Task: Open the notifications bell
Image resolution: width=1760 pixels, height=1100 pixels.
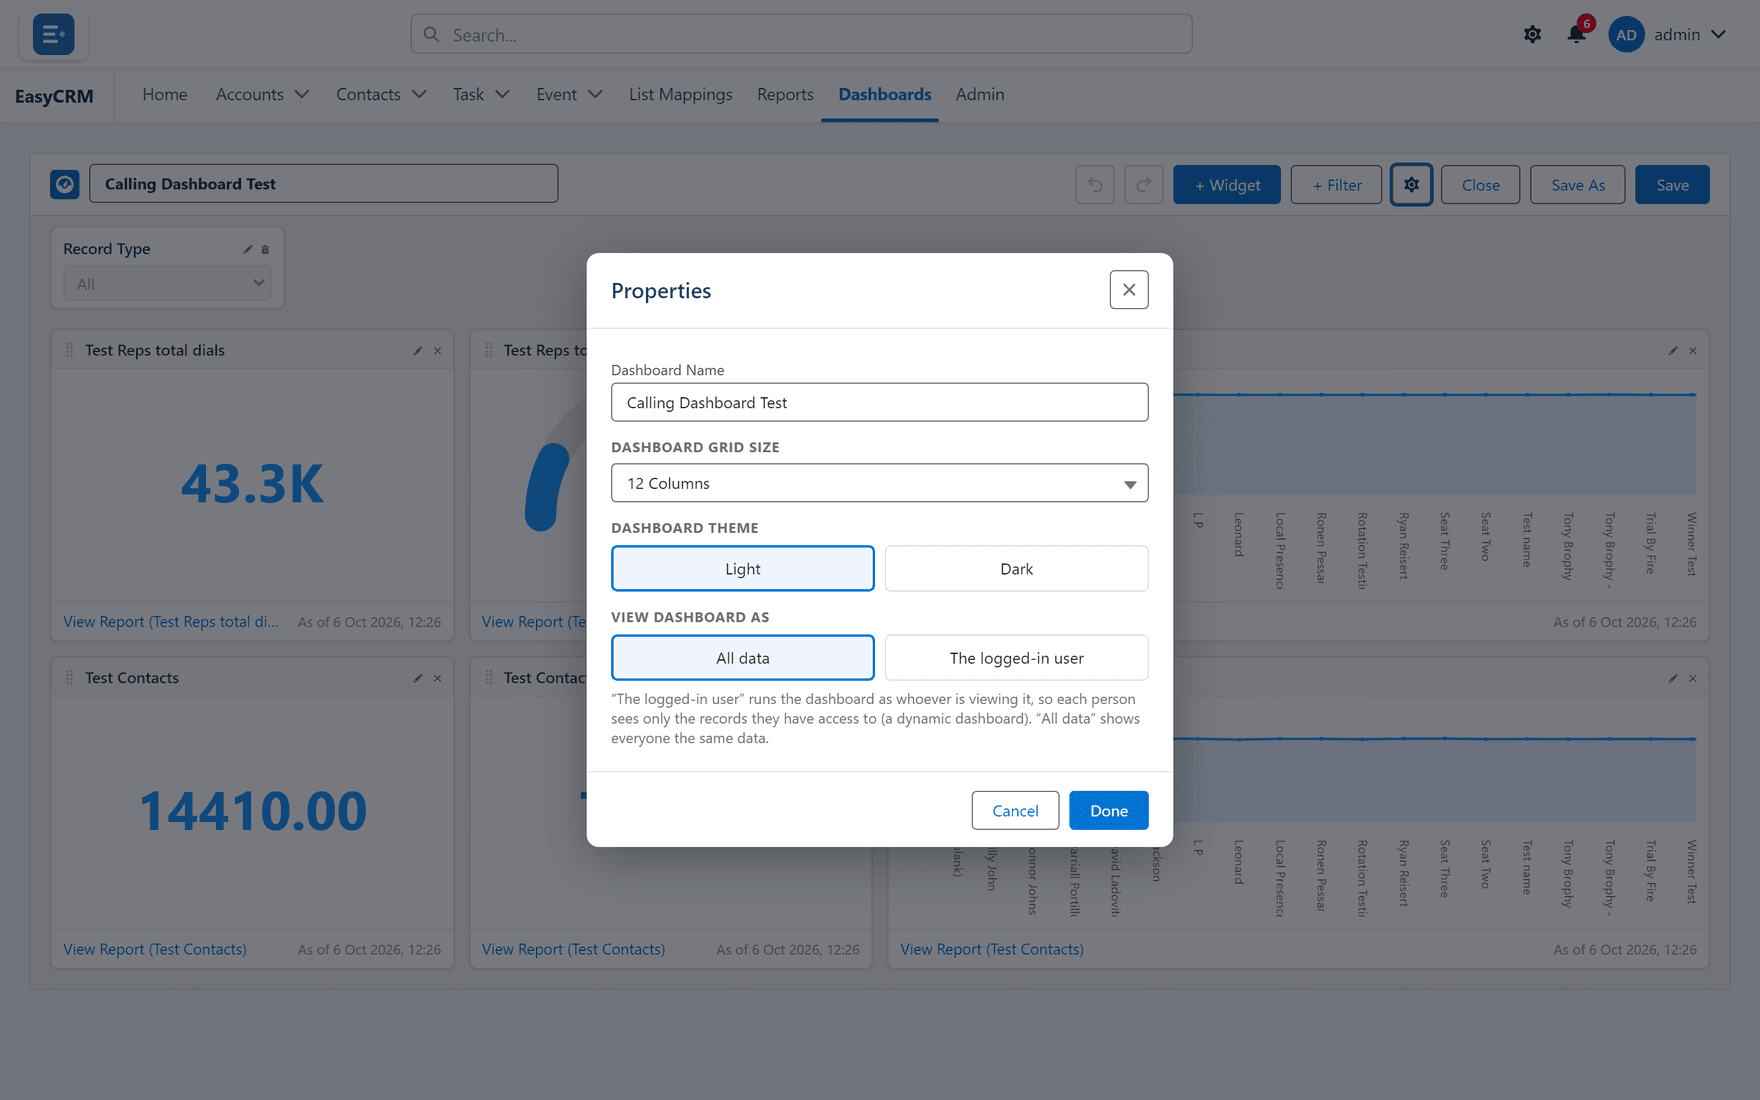Action: point(1577,34)
